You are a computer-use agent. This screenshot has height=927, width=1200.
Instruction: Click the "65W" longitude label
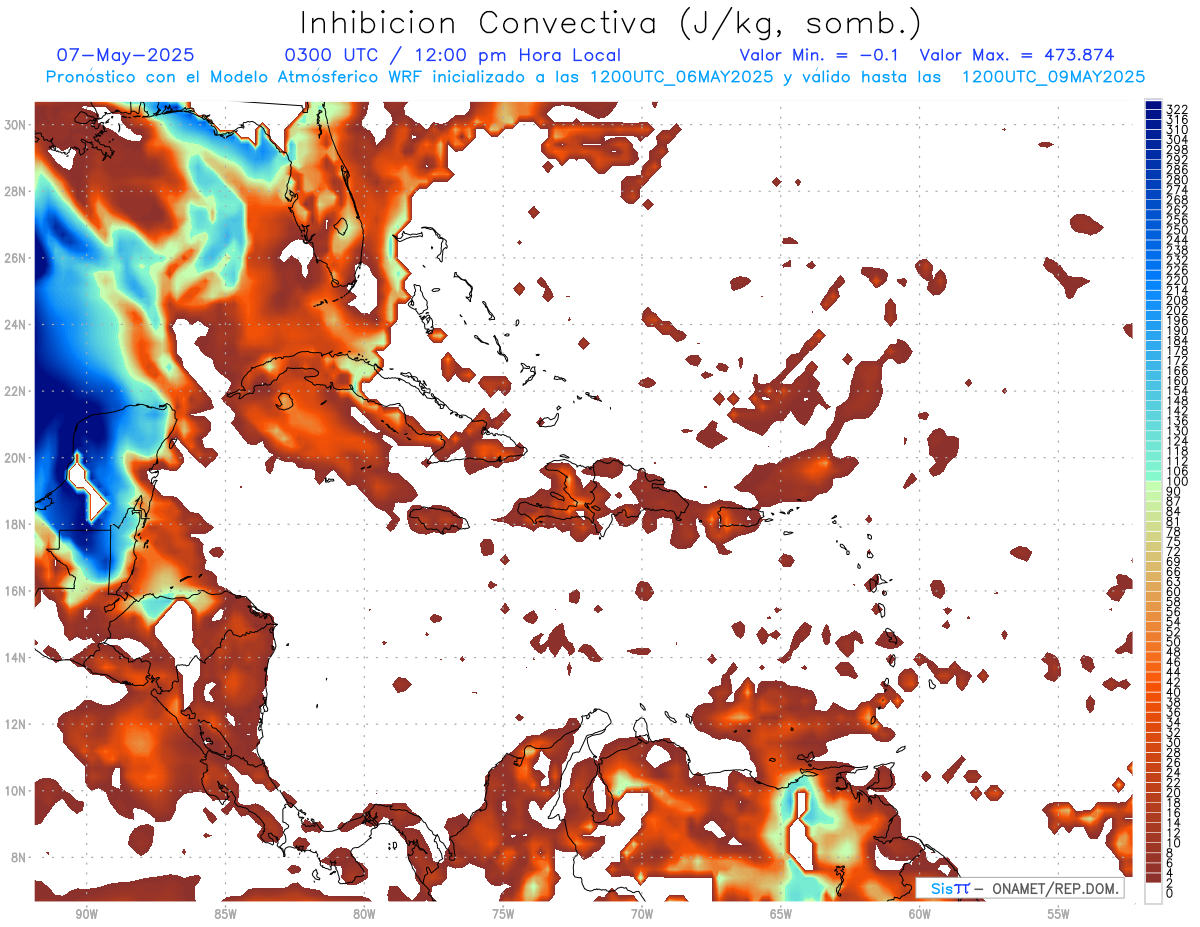[781, 914]
